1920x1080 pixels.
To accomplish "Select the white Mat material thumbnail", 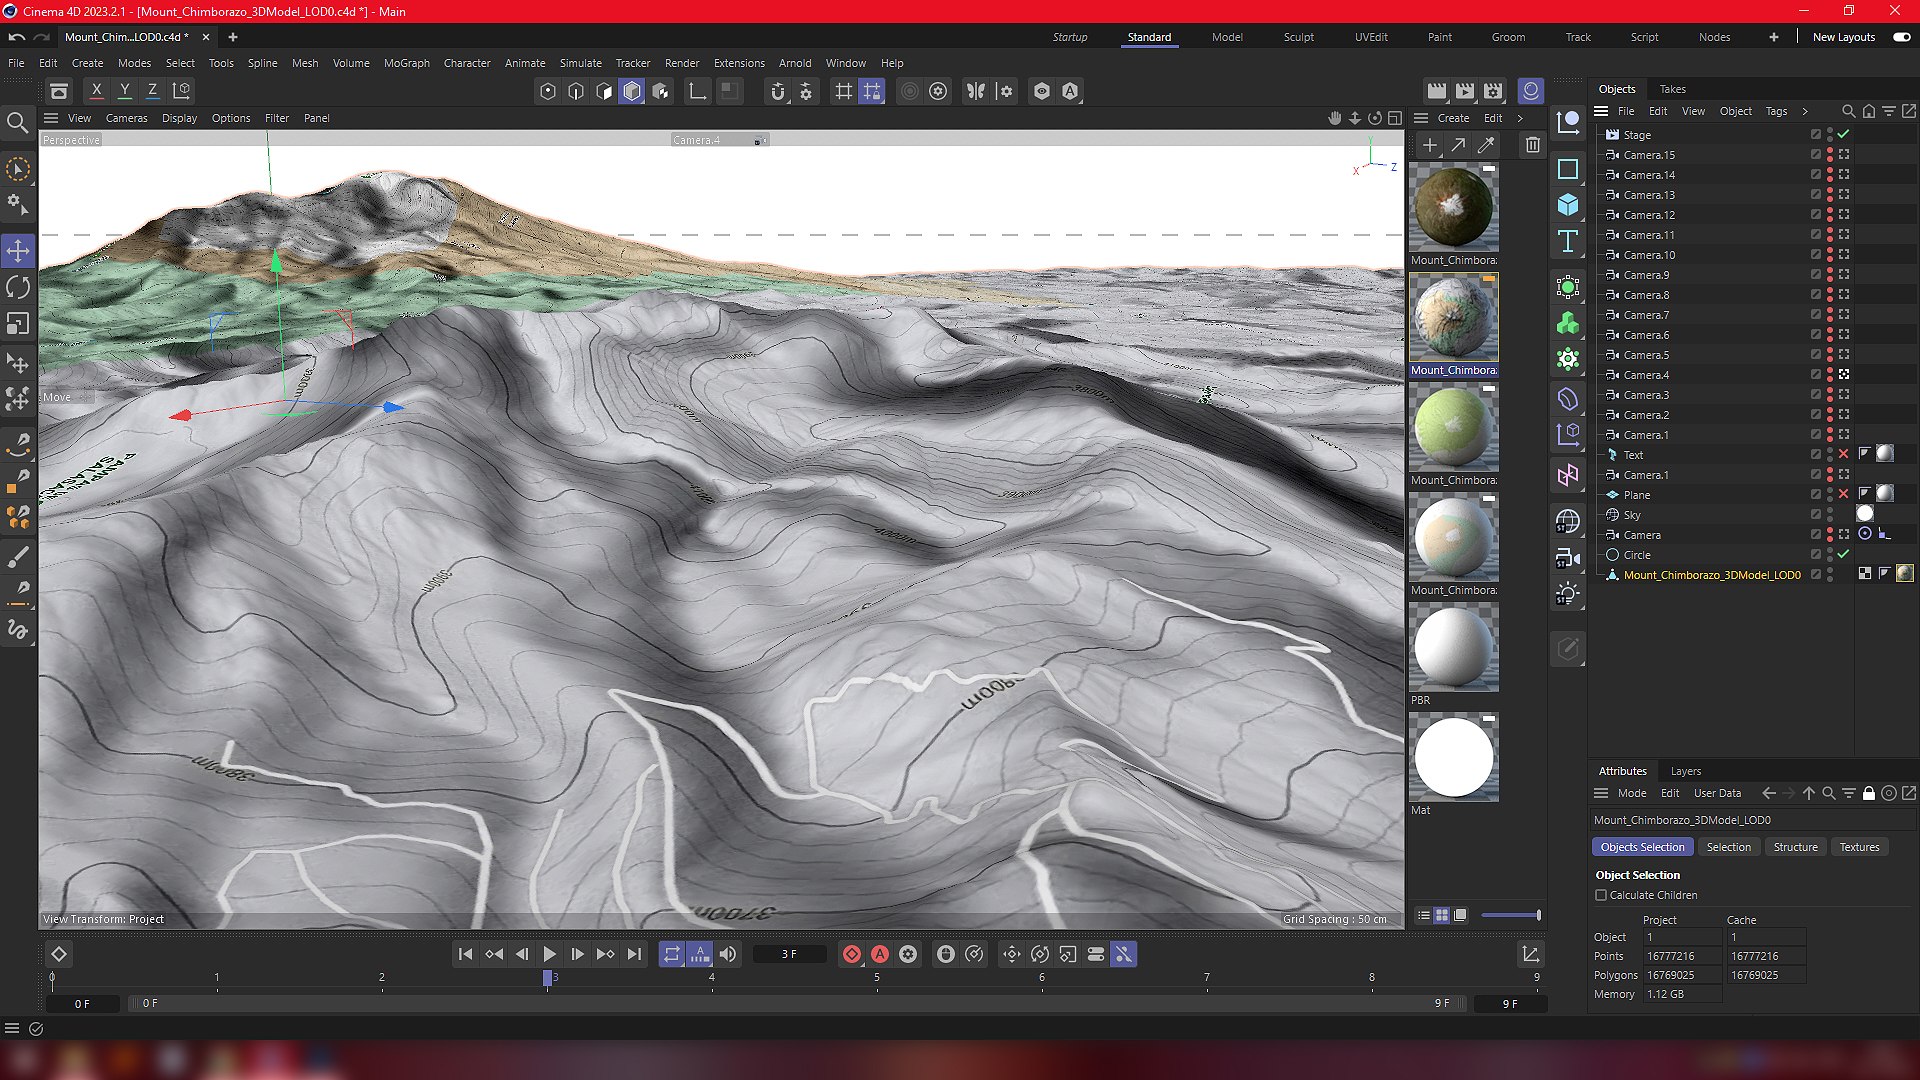I will [x=1453, y=757].
